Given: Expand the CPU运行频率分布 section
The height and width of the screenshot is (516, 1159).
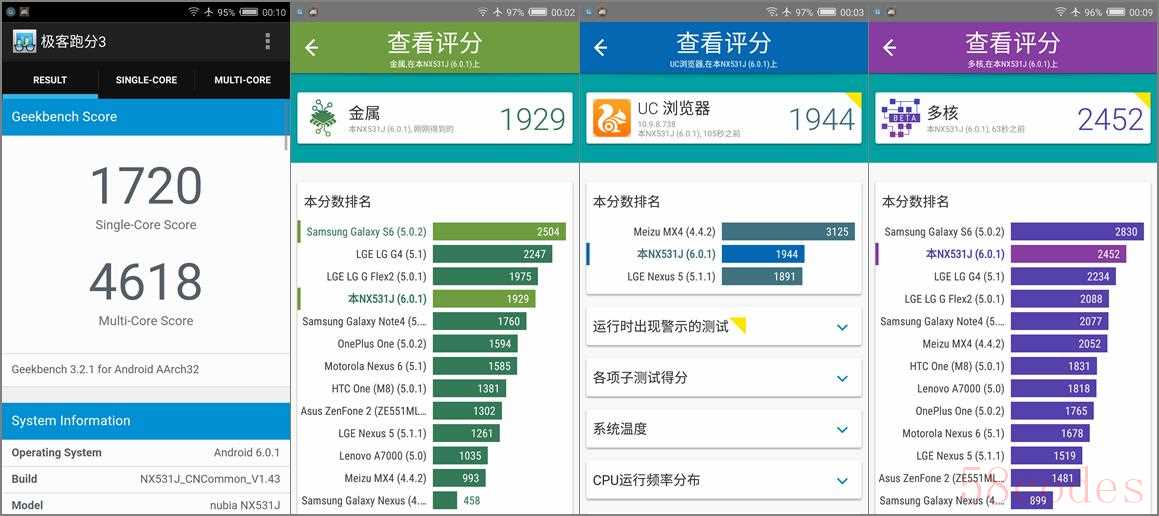Looking at the screenshot, I should 842,481.
